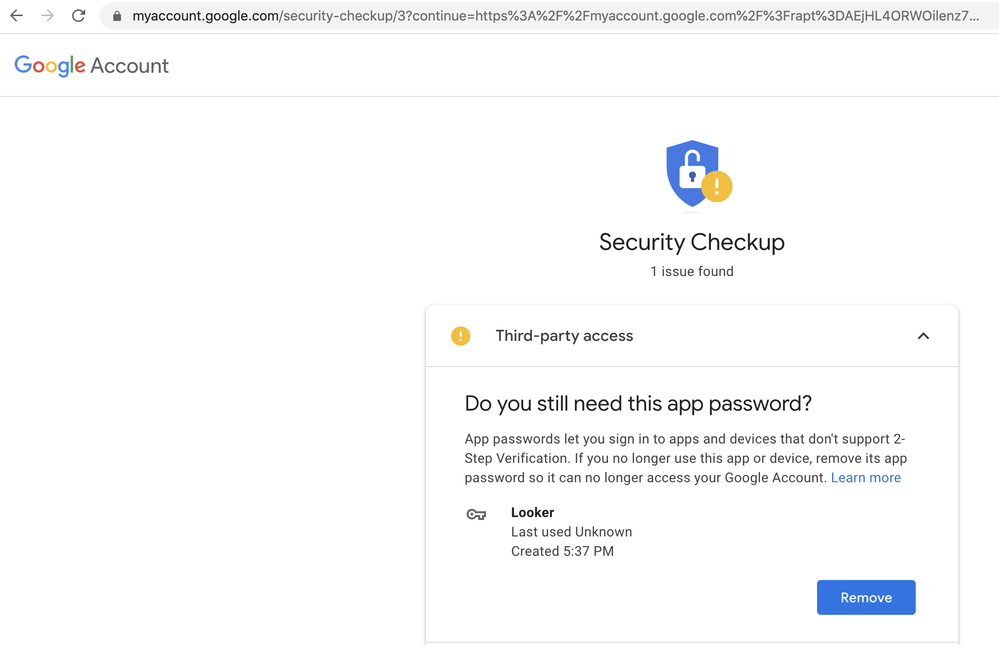
Task: Click the '1 issue found' text
Action: 692,272
